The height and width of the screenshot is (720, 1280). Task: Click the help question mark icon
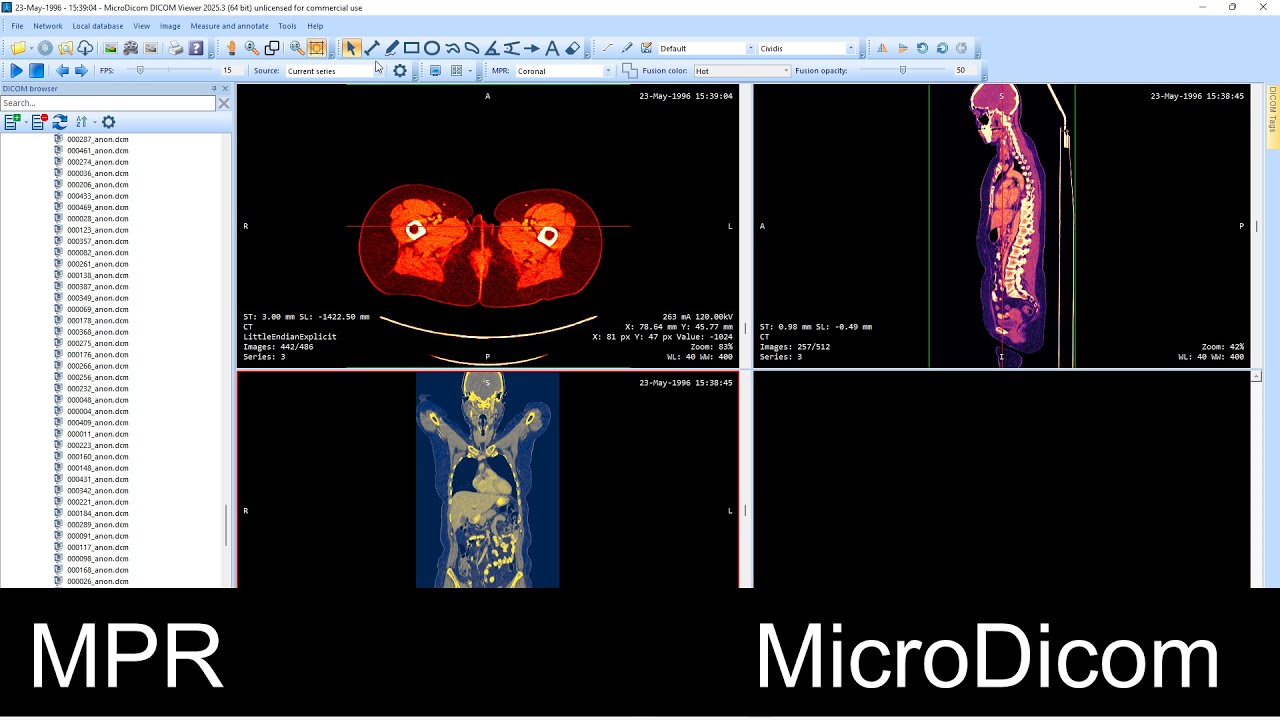pos(196,48)
